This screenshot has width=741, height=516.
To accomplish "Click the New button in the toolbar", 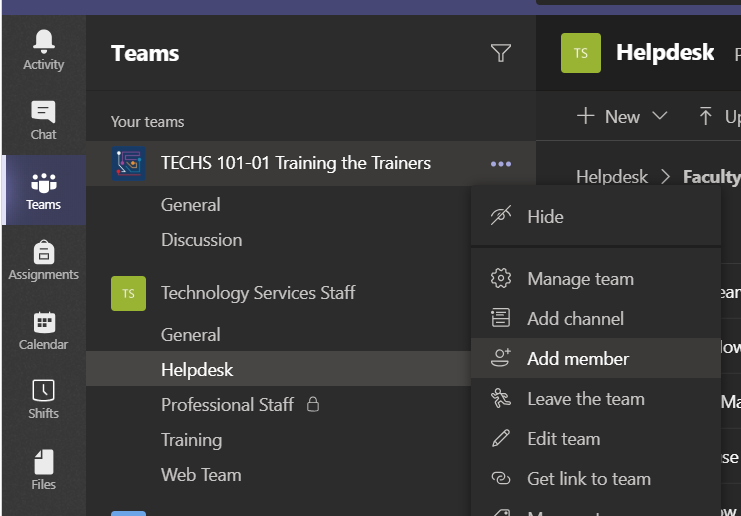I will click(622, 116).
